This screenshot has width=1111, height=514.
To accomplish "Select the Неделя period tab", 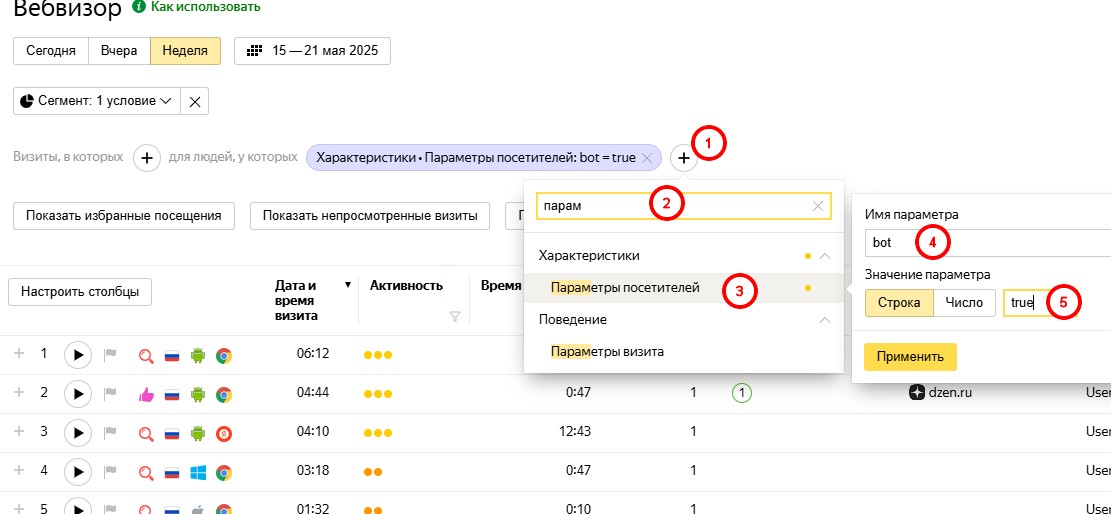I will (x=185, y=51).
